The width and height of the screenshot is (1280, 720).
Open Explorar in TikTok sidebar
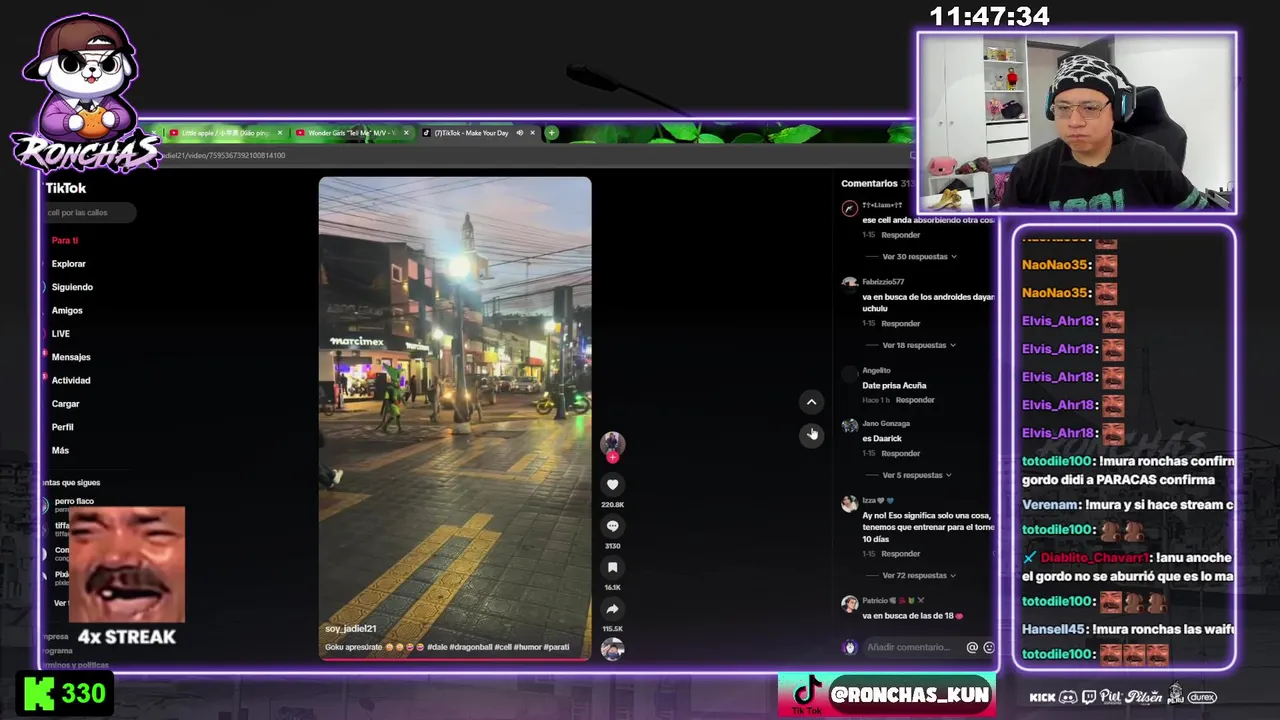[x=69, y=264]
